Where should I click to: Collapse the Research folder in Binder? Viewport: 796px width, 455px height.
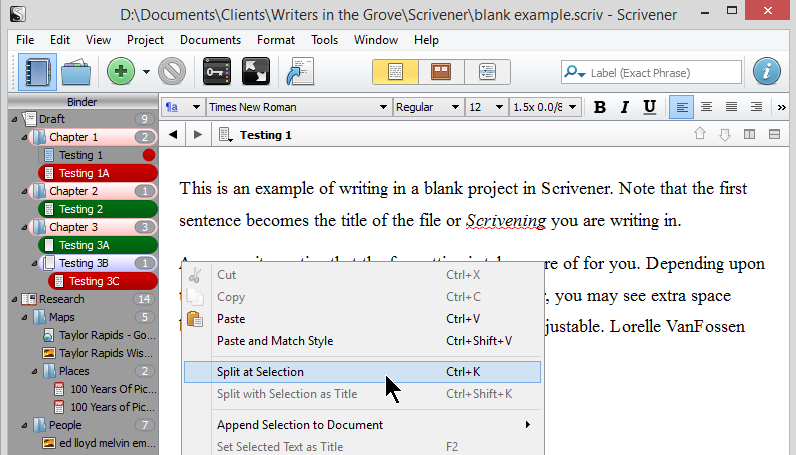click(x=14, y=299)
